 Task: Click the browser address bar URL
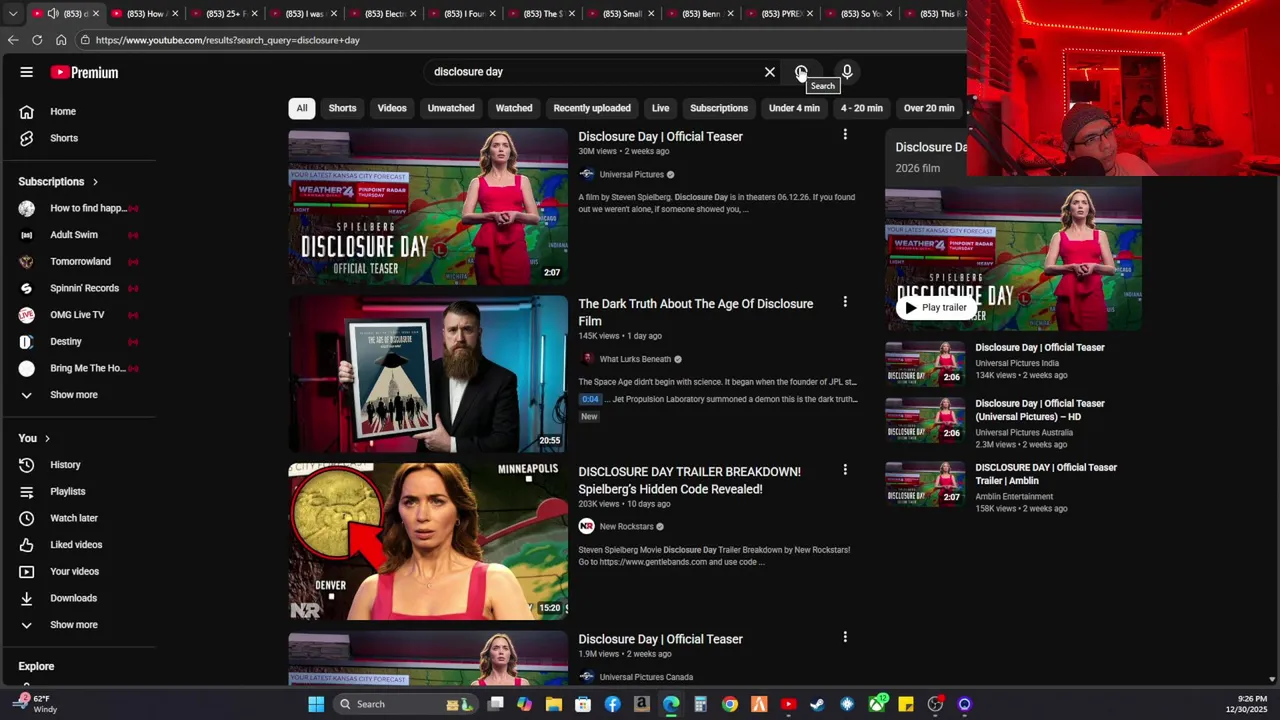point(228,40)
